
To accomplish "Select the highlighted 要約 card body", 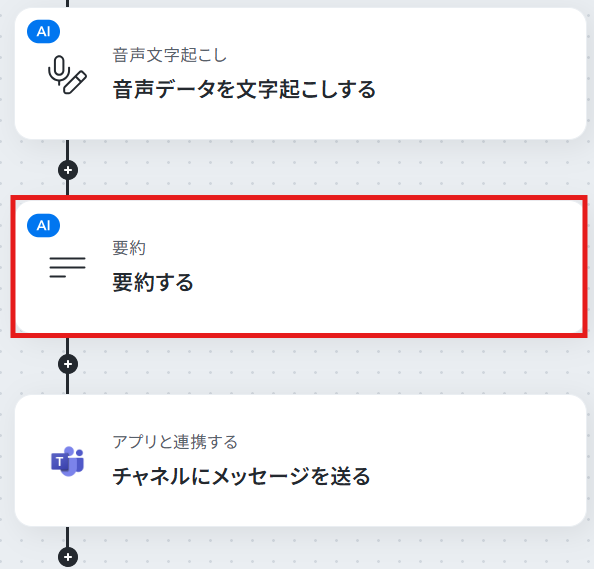I will tap(300, 267).
